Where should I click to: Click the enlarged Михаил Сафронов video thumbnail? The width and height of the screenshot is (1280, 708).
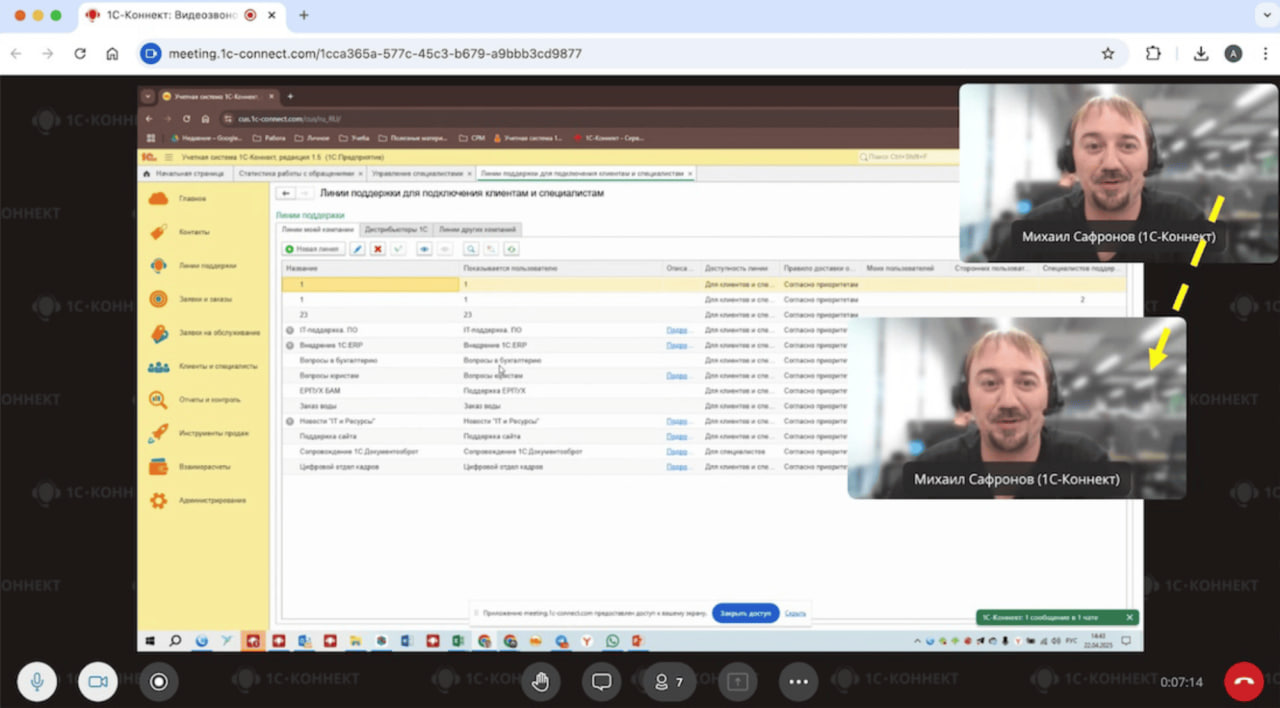[x=1017, y=407]
